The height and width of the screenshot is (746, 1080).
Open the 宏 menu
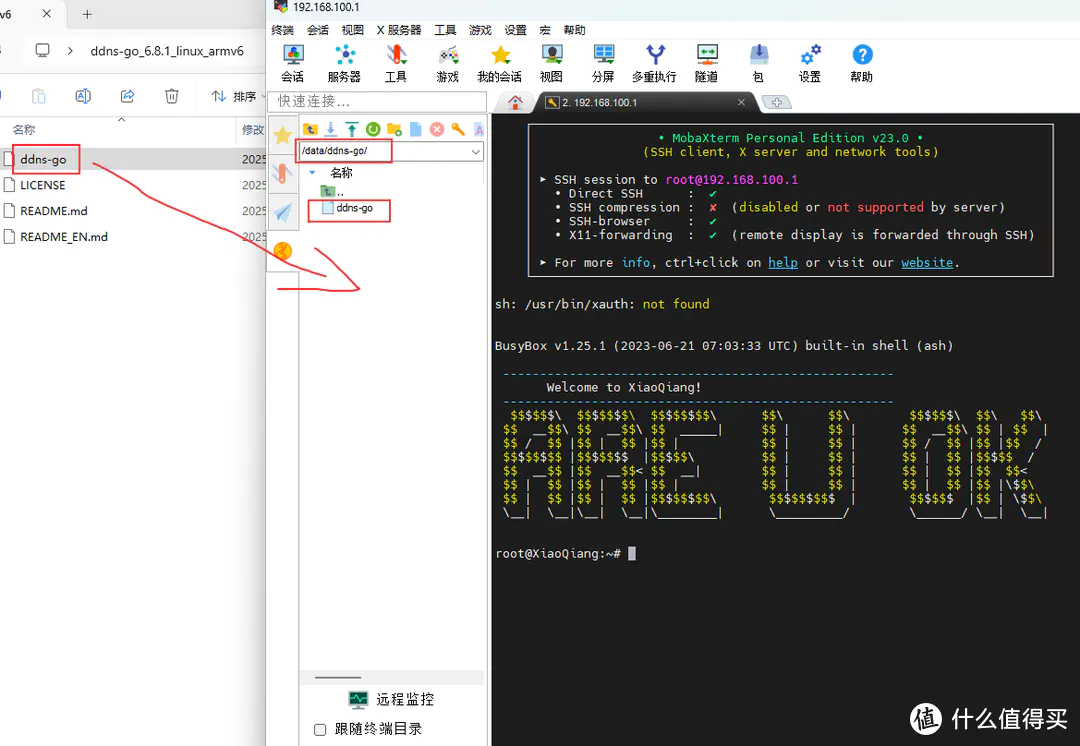[x=545, y=30]
